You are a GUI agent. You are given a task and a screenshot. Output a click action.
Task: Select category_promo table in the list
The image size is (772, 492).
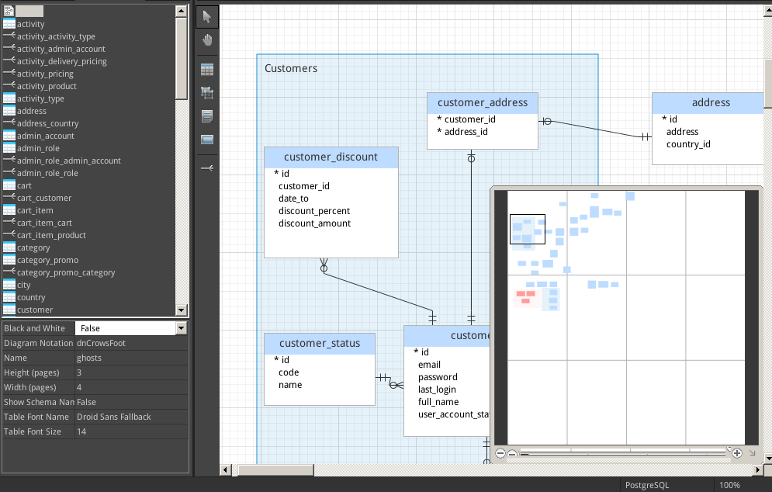pyautogui.click(x=47, y=260)
